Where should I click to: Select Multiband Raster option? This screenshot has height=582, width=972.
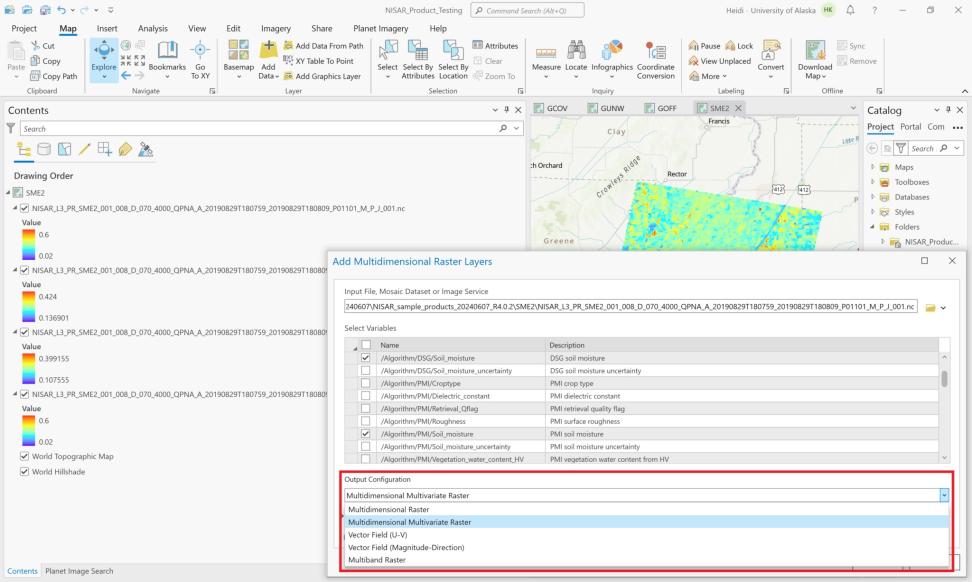[x=647, y=560]
